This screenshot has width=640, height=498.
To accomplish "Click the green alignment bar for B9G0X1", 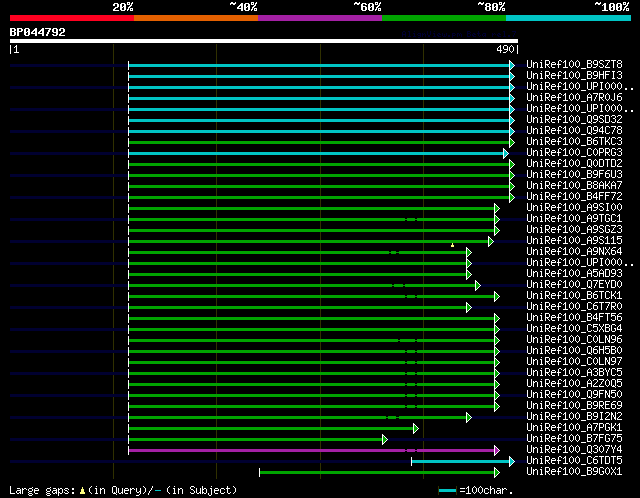I will pyautogui.click(x=377, y=473).
